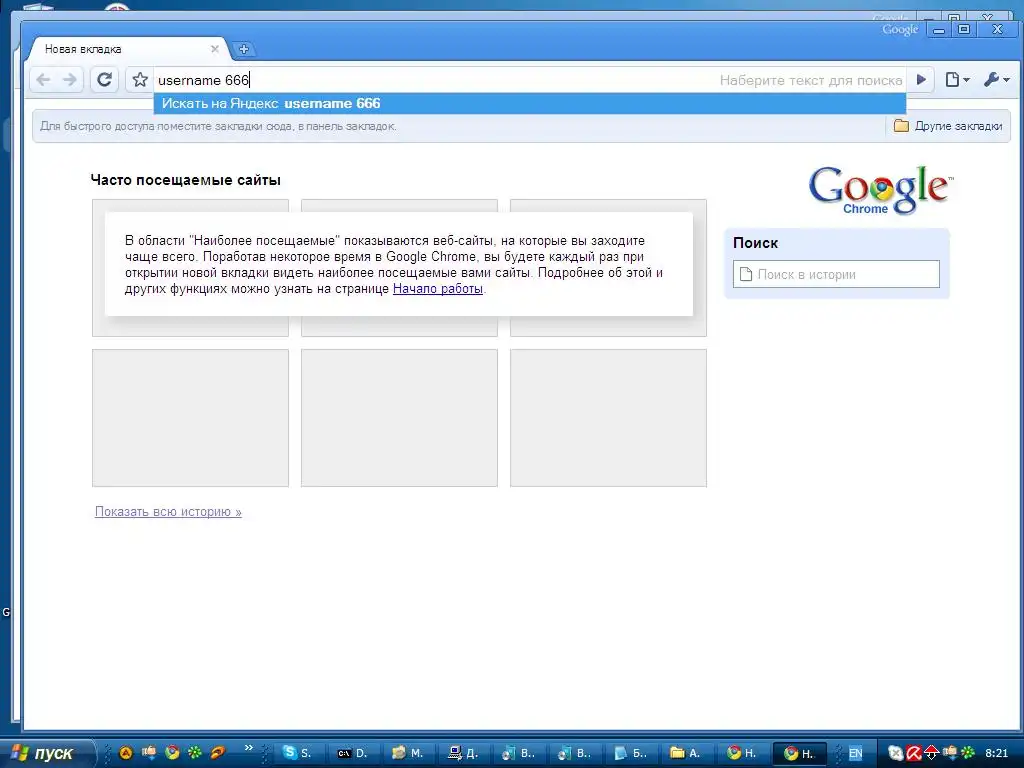
Task: Open the page menu dropdown
Action: [x=957, y=80]
